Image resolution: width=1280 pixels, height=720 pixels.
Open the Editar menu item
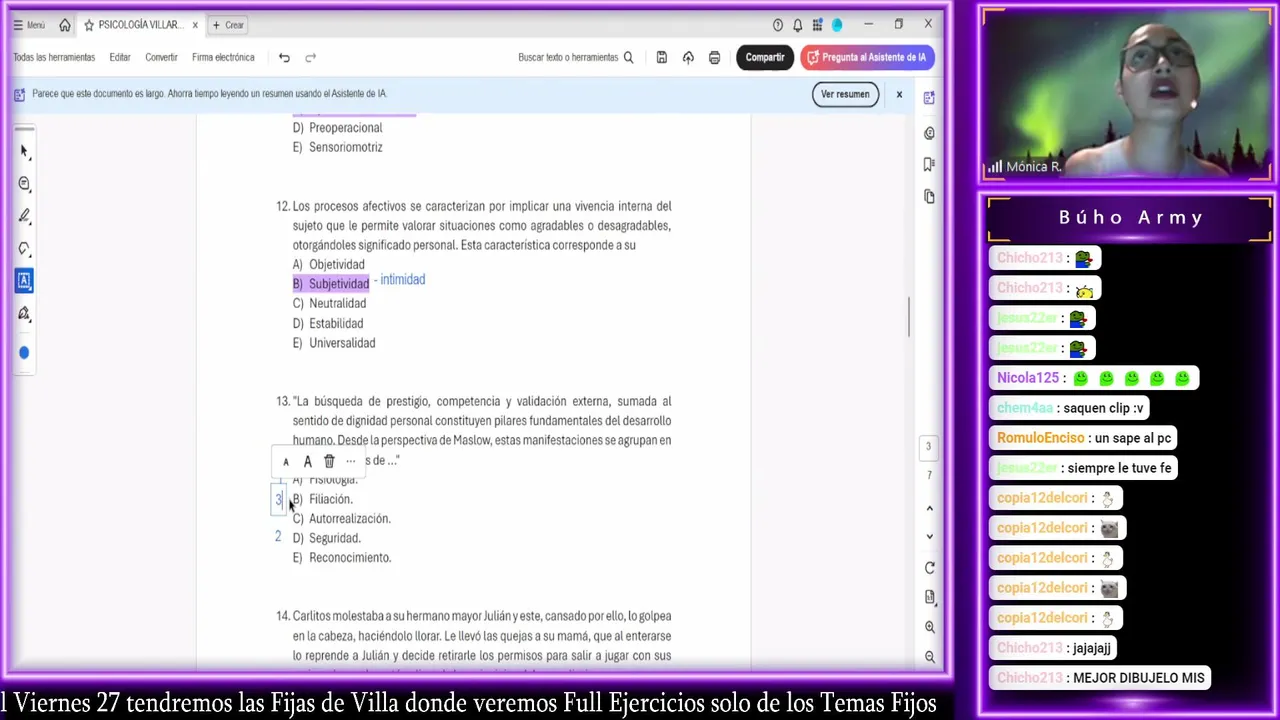pyautogui.click(x=120, y=57)
